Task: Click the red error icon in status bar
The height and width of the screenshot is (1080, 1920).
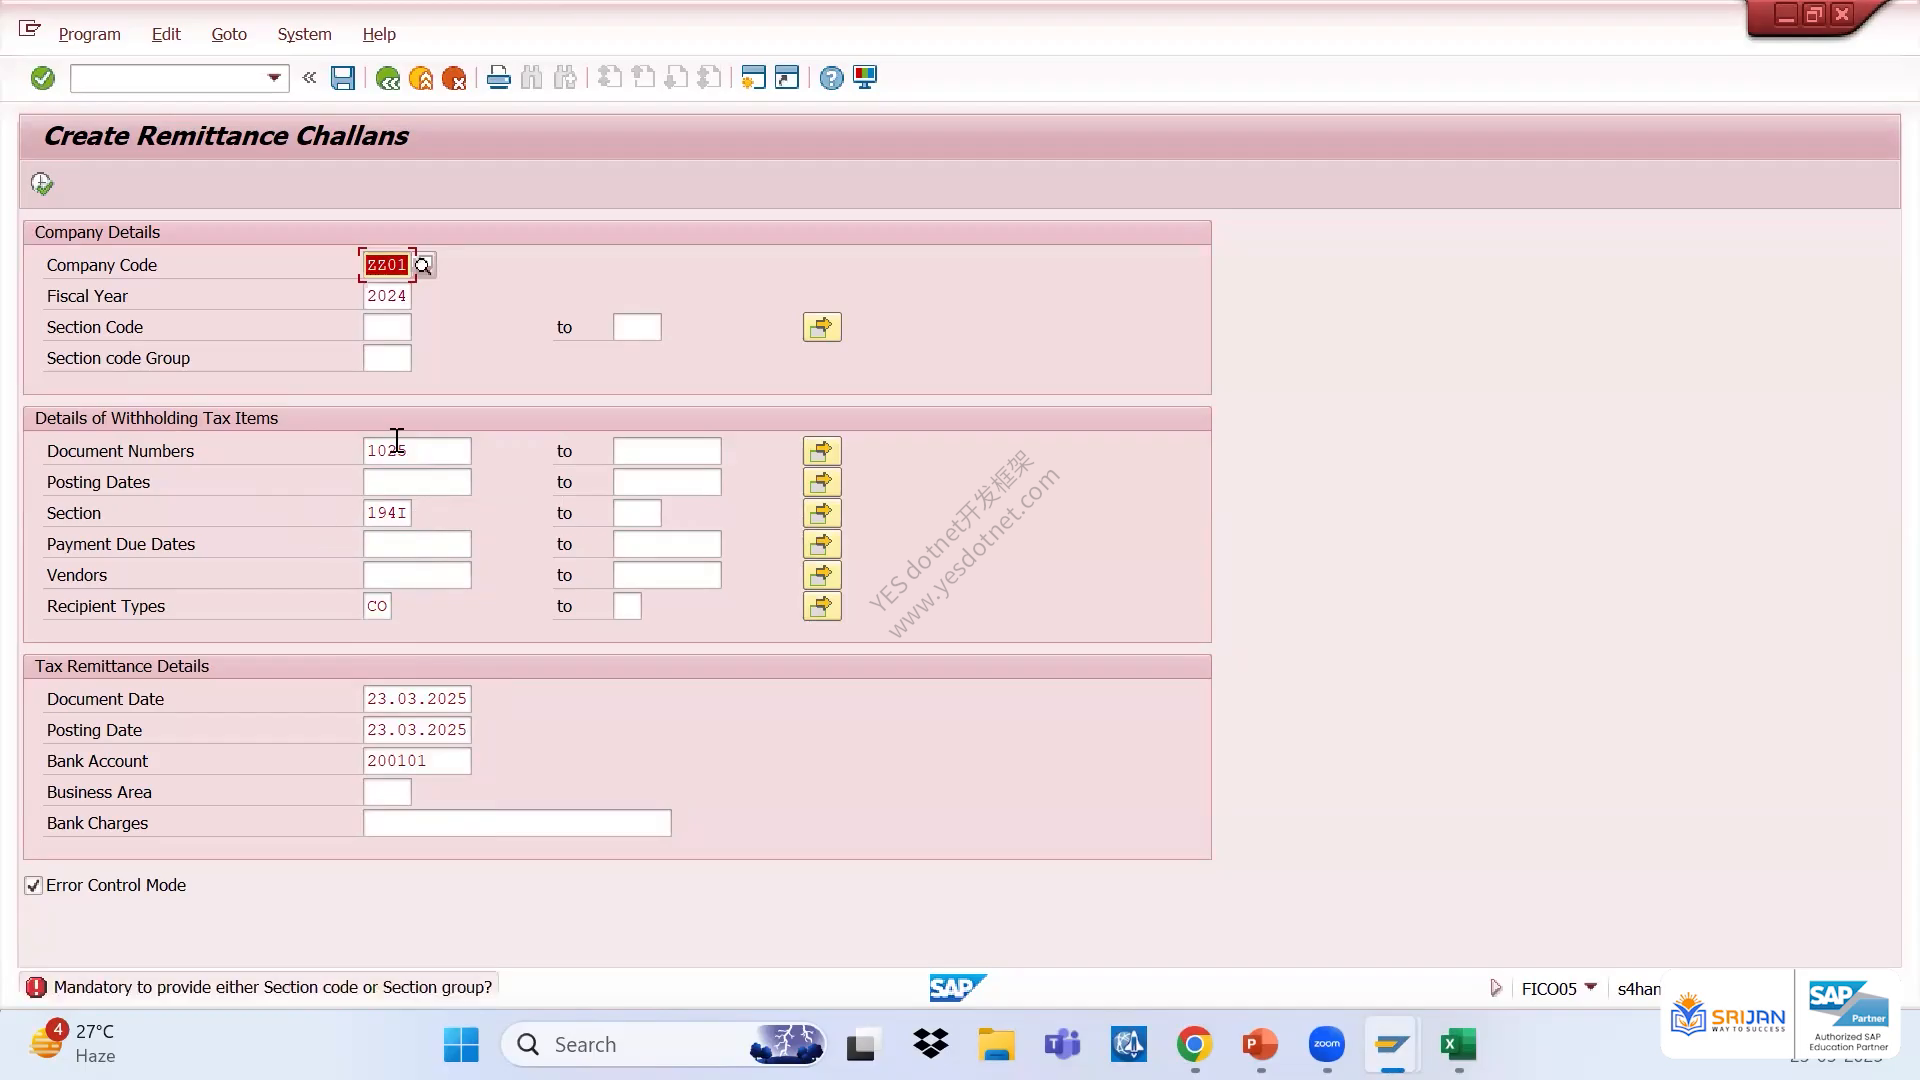Action: click(x=36, y=987)
